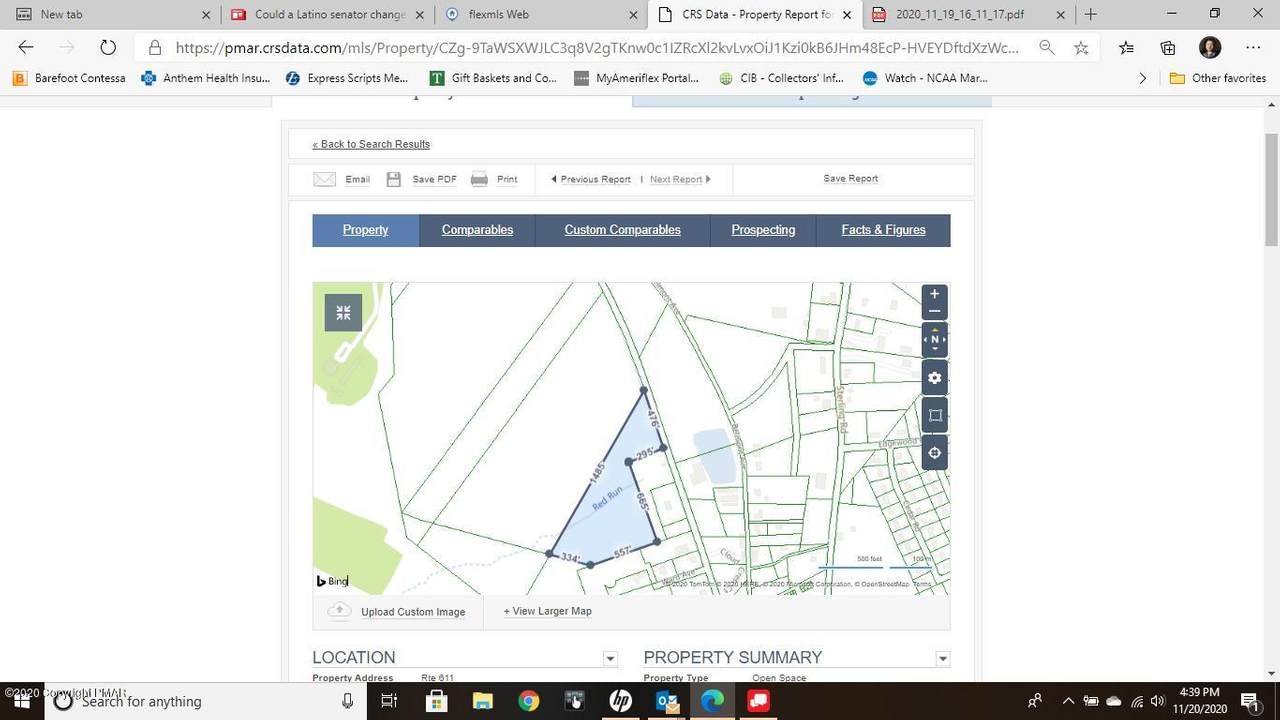Select the Property tab

click(x=366, y=230)
